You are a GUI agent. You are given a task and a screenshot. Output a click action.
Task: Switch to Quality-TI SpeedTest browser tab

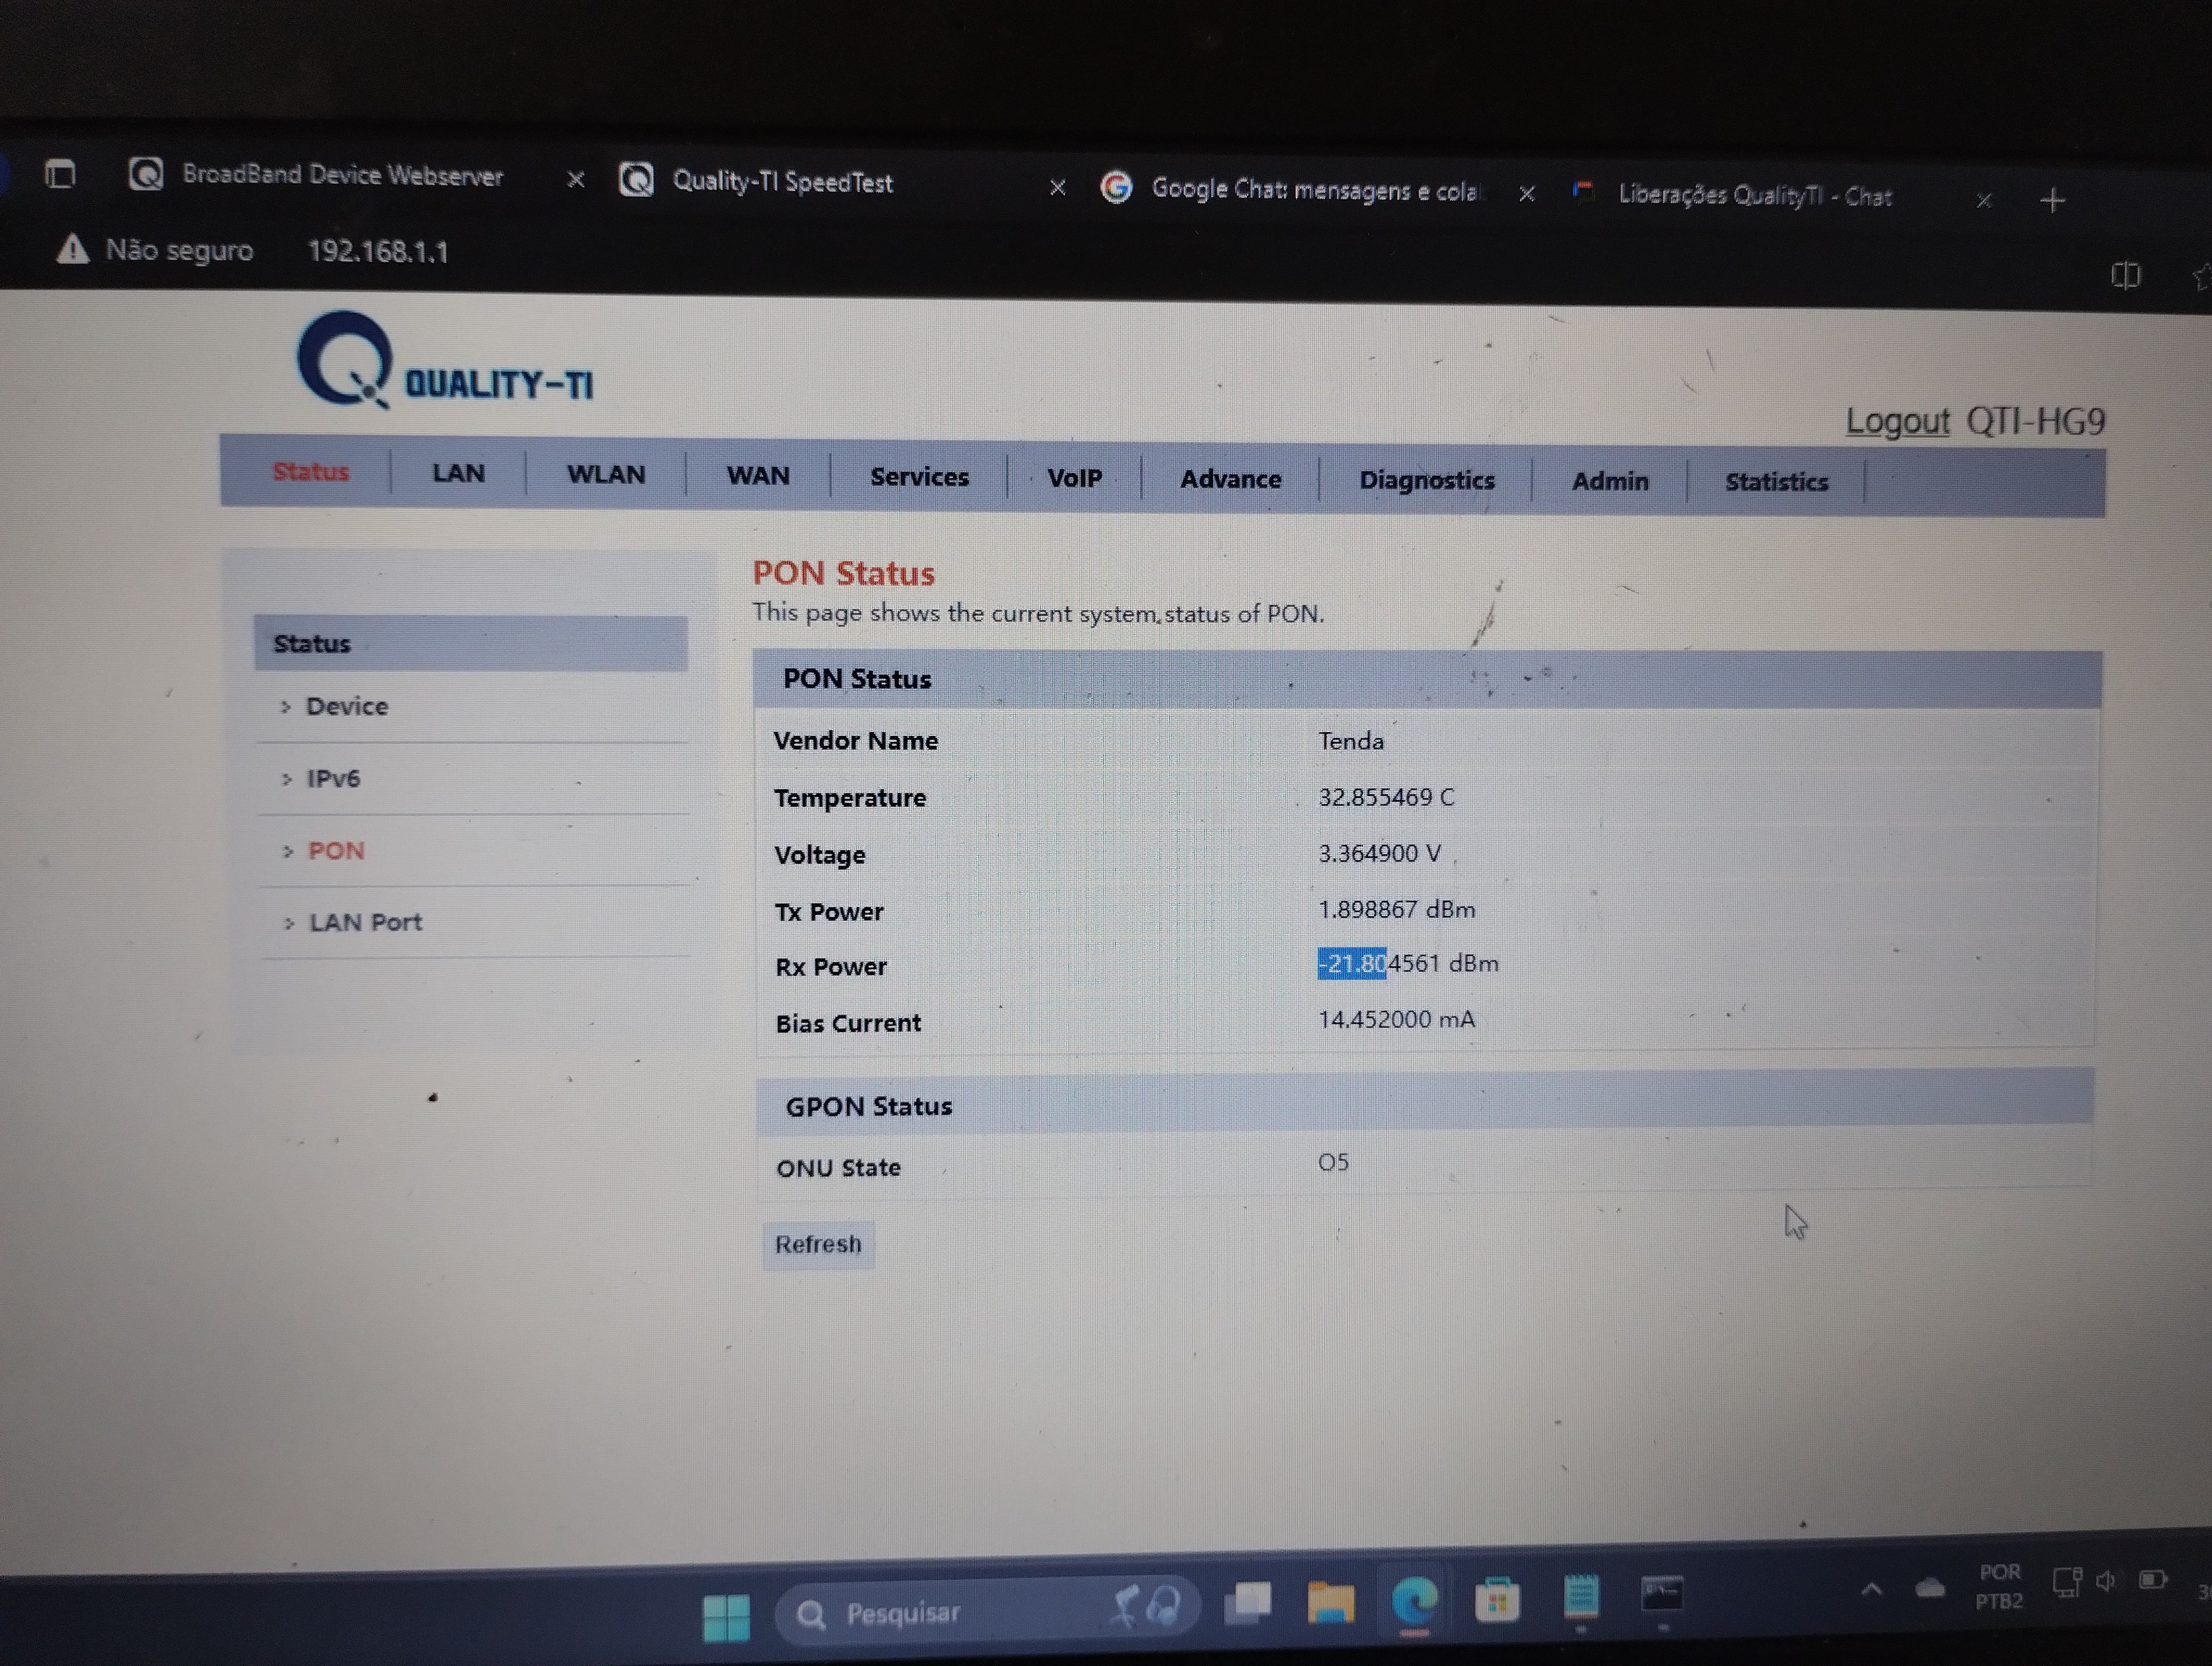(x=782, y=182)
